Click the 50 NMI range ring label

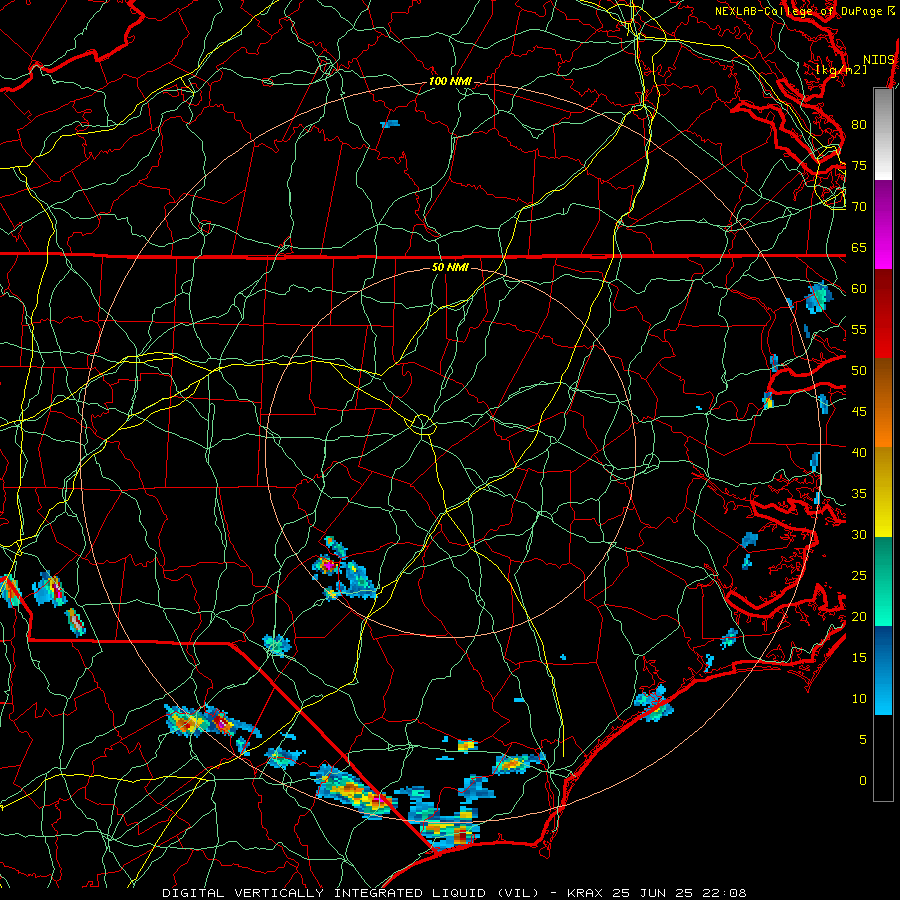click(x=450, y=267)
